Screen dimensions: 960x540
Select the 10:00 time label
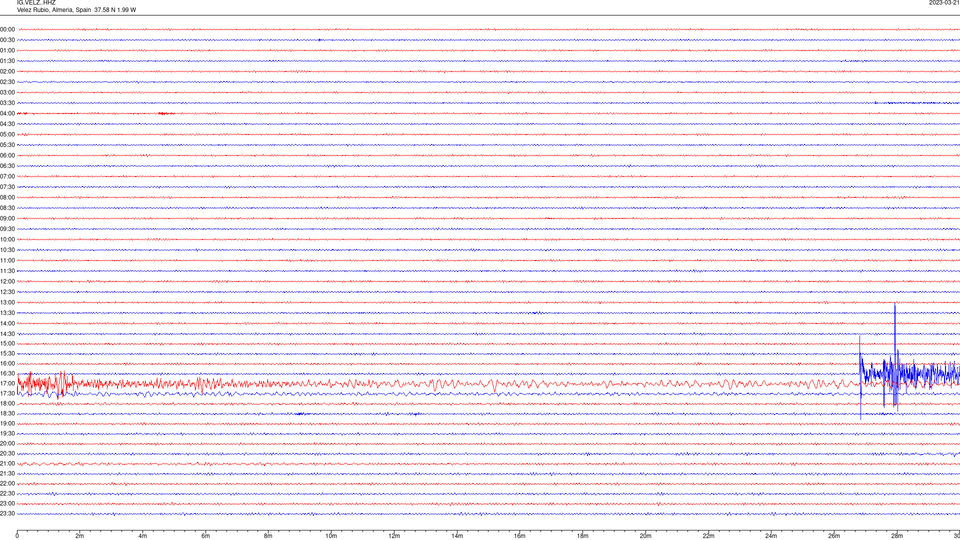pos(7,239)
